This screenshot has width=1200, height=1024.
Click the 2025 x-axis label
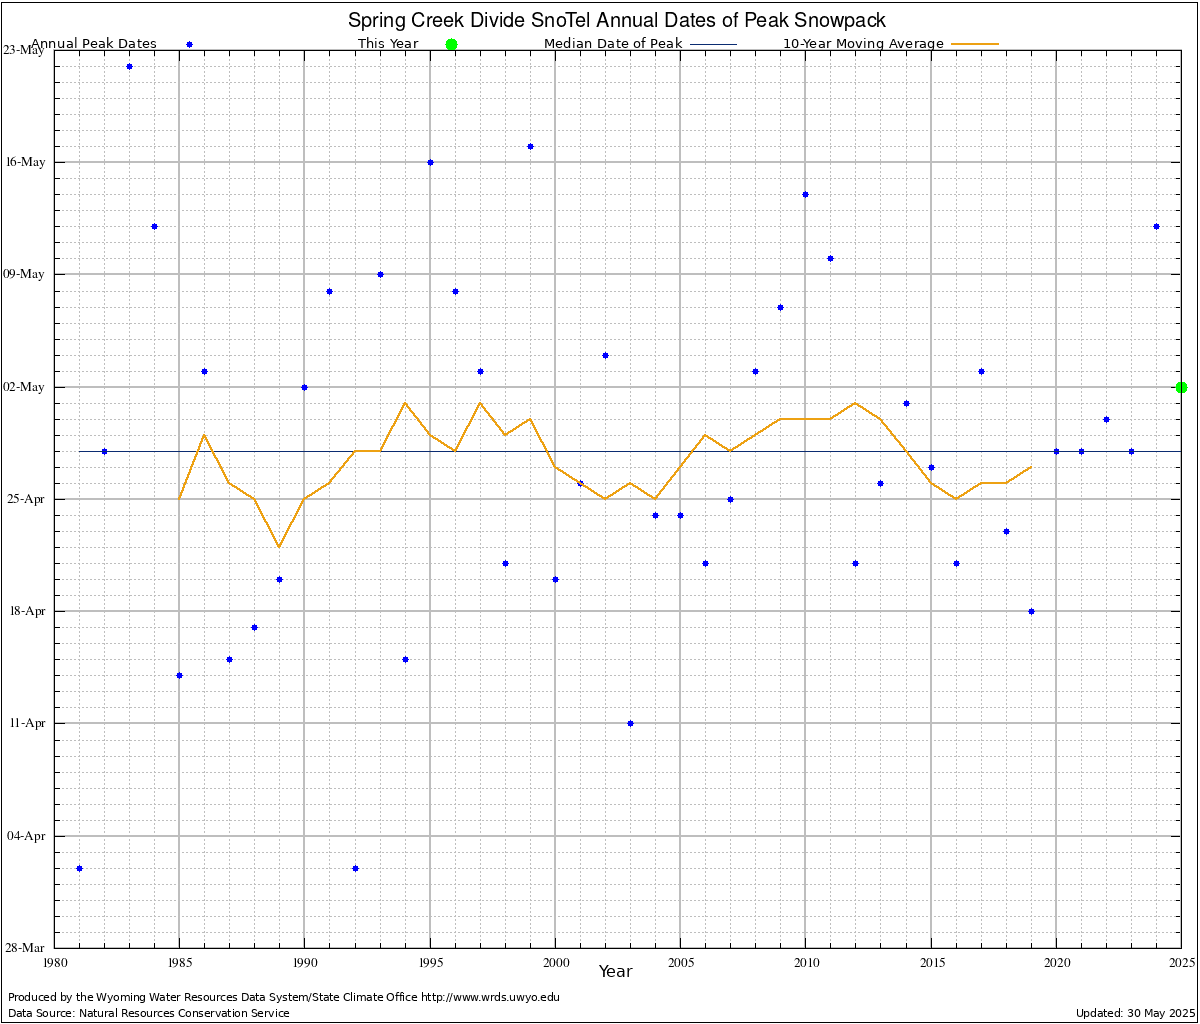point(1181,962)
